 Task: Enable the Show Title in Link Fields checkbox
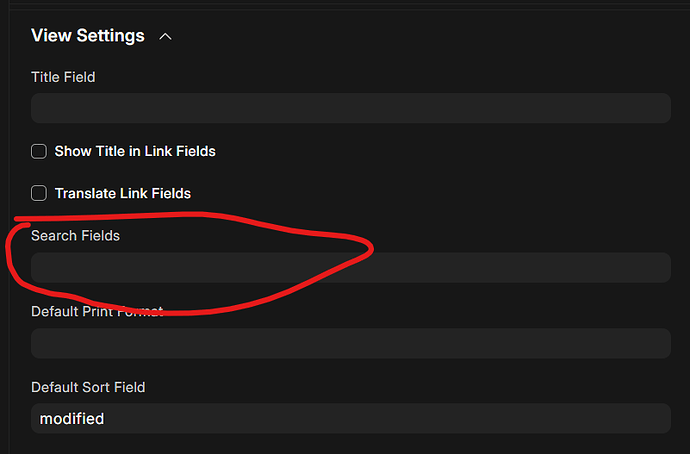click(39, 151)
